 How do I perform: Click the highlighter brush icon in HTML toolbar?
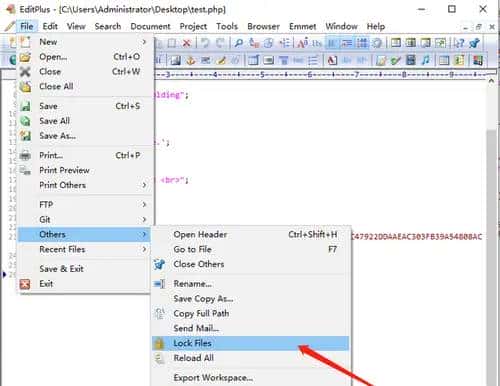[x=221, y=60]
